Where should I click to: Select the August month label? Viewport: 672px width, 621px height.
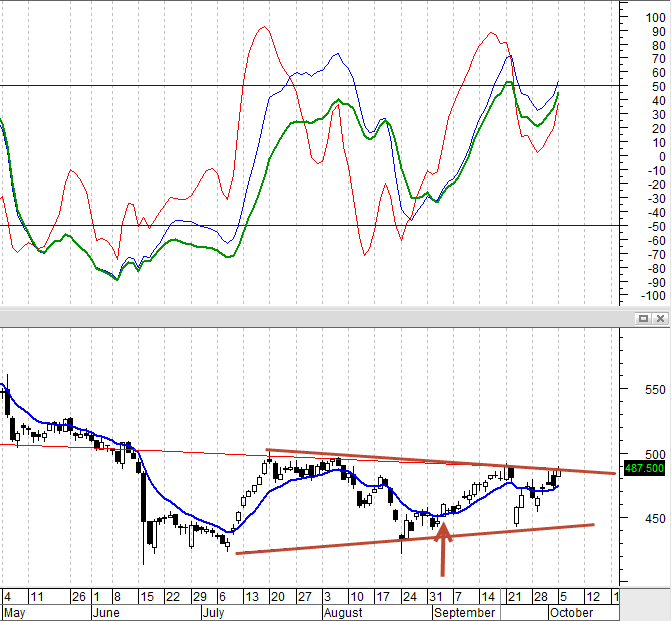[x=343, y=613]
